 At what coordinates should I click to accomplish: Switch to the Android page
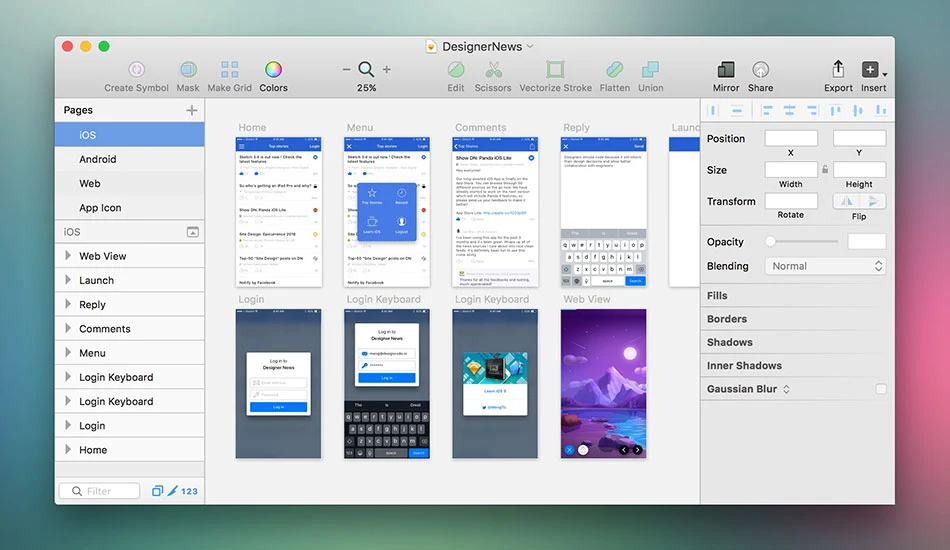[130, 159]
